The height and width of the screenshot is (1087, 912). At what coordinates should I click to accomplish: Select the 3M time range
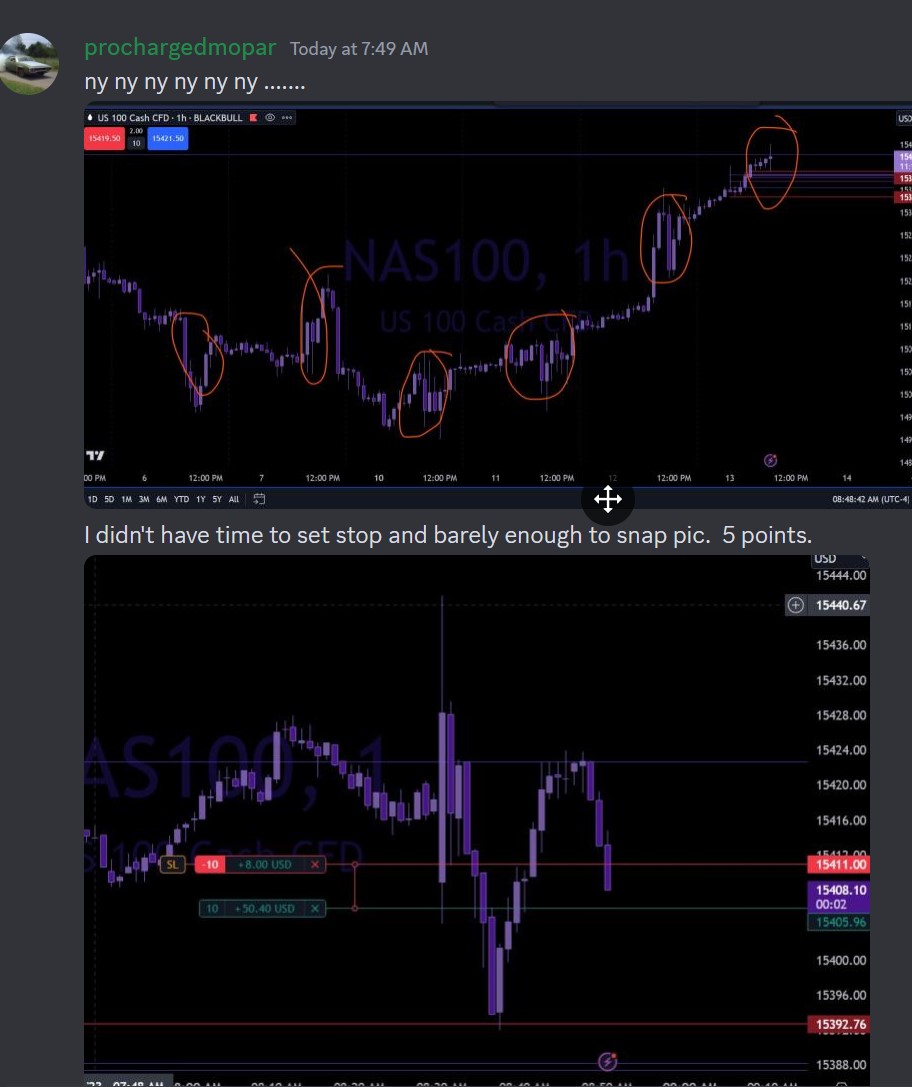[143, 499]
